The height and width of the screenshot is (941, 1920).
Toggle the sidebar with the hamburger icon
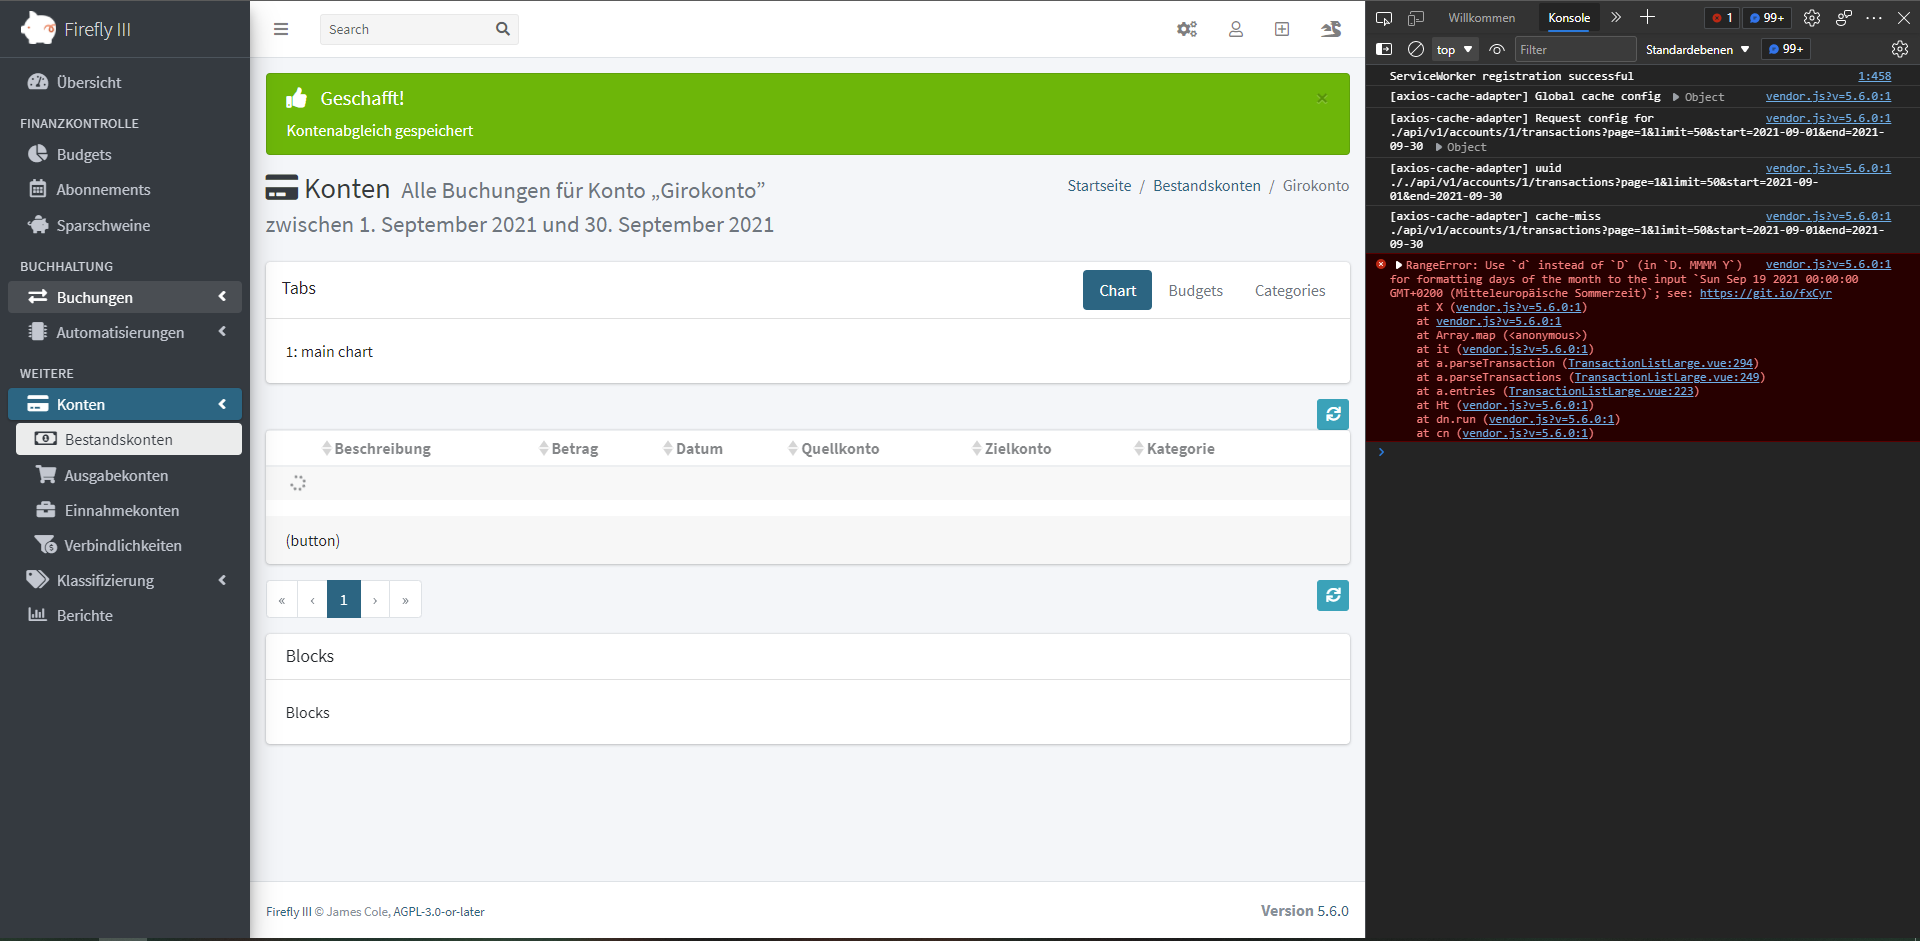point(281,29)
